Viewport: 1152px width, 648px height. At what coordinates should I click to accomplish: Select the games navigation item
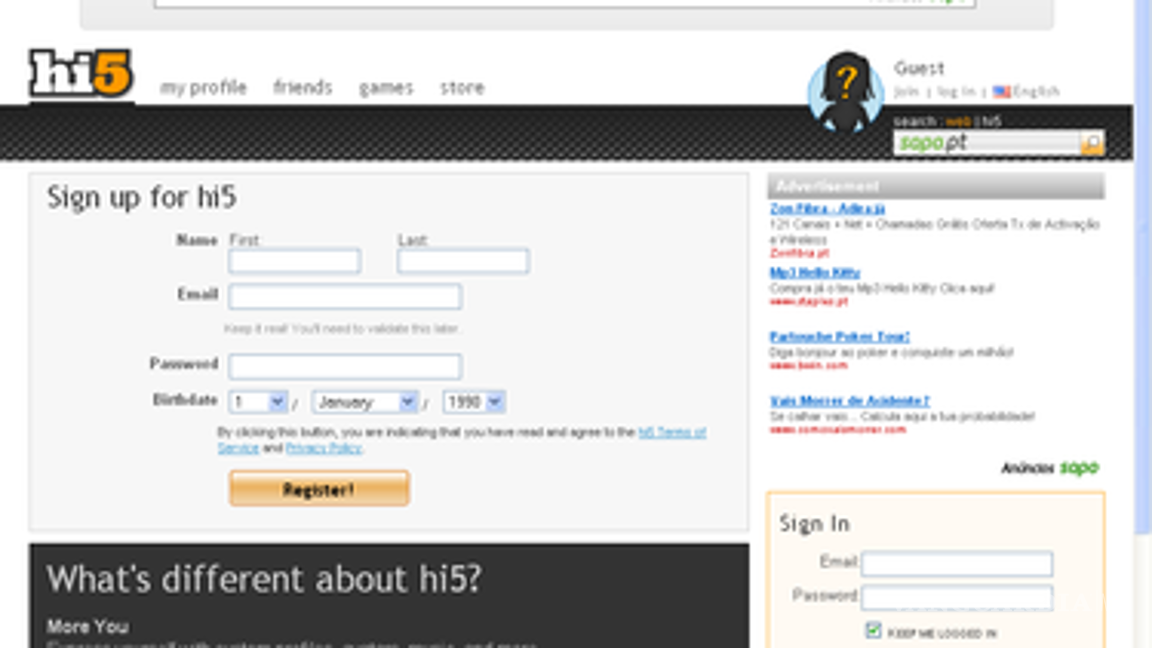(x=386, y=88)
